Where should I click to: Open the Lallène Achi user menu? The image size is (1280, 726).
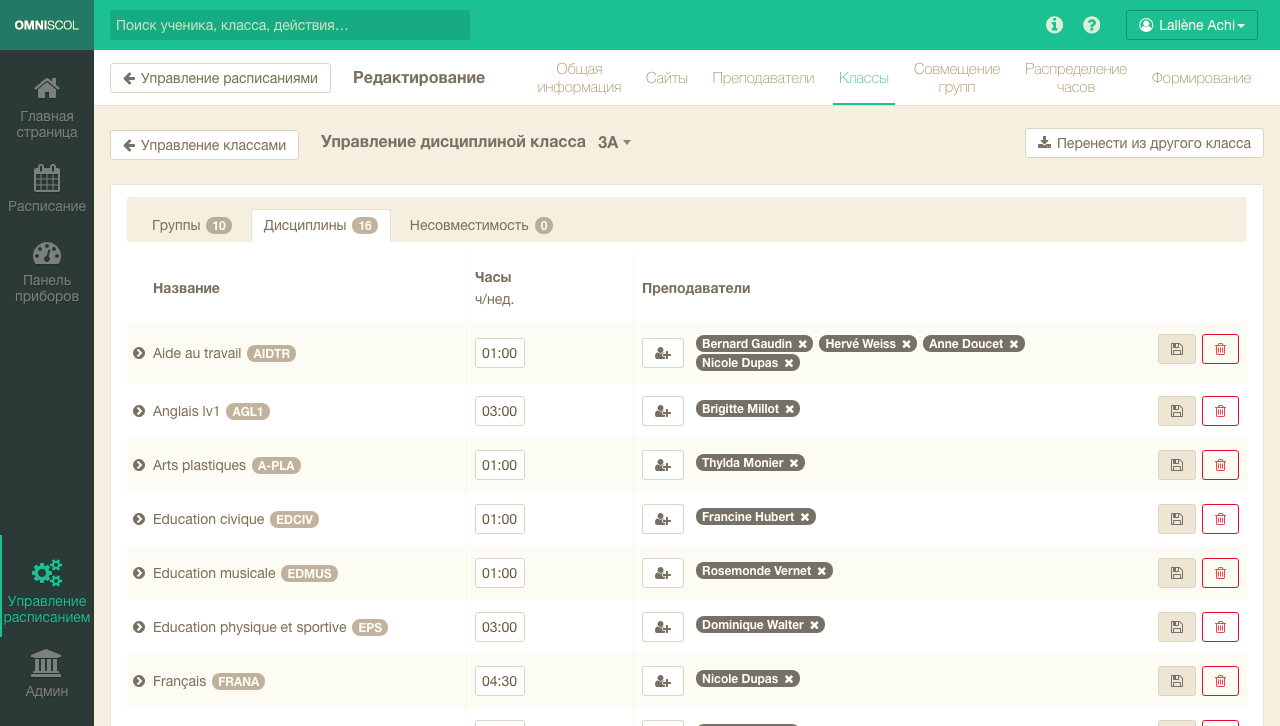click(1191, 25)
